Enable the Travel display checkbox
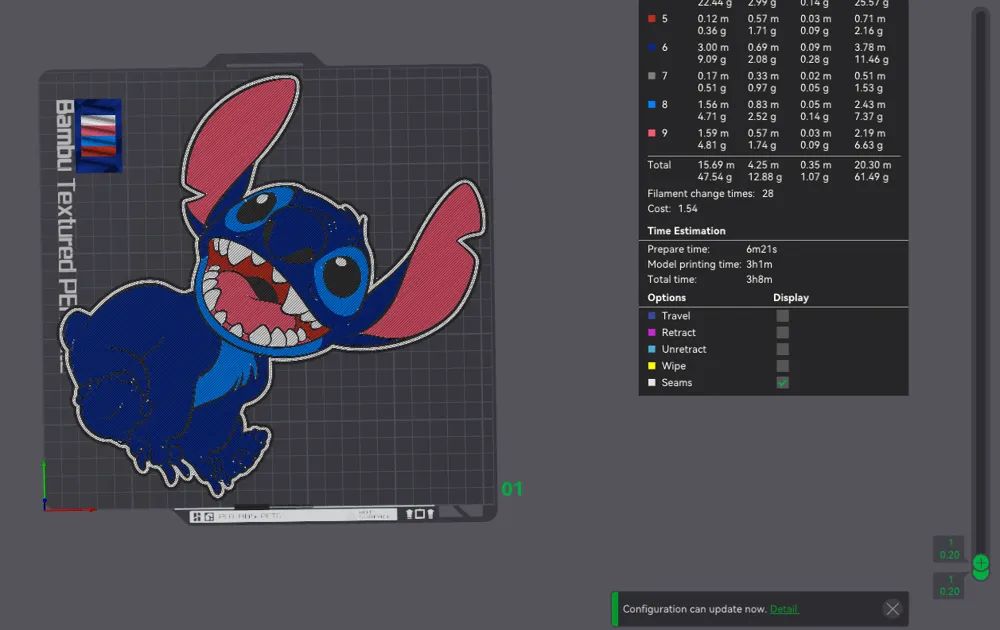This screenshot has width=1000, height=630. coord(782,315)
